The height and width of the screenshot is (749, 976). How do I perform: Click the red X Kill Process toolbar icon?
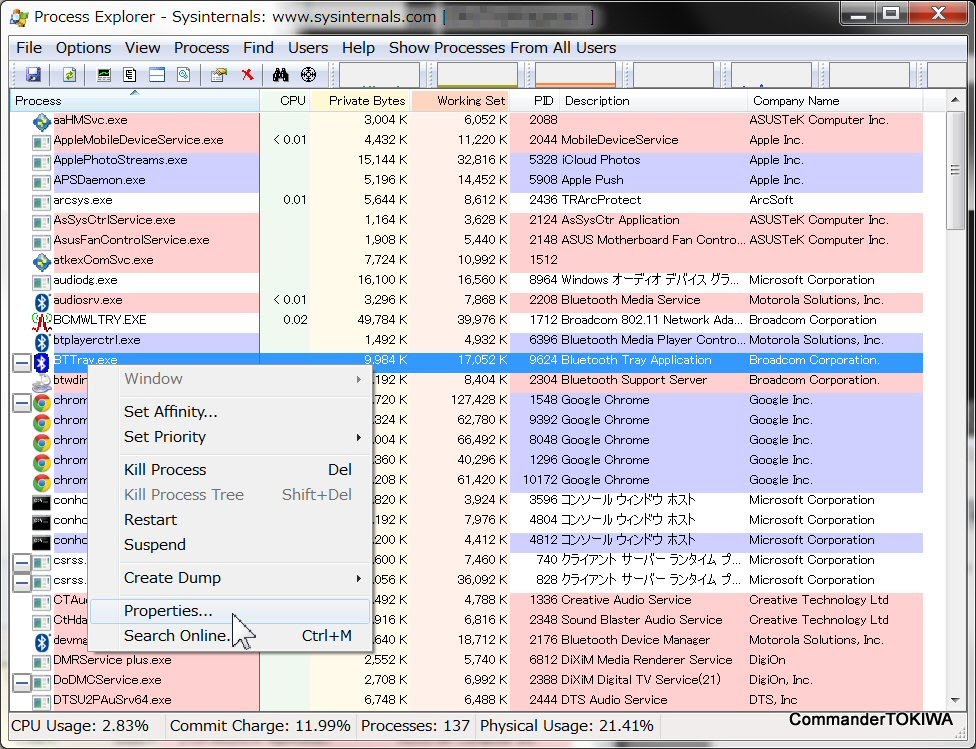[248, 75]
